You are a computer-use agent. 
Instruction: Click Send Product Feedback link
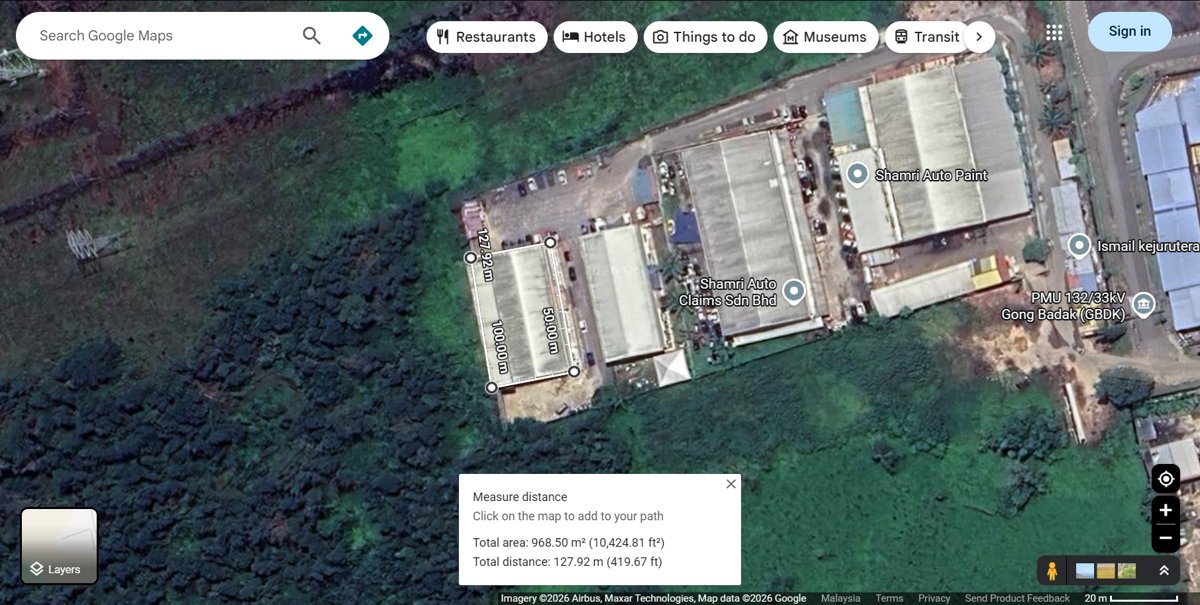pos(1017,598)
